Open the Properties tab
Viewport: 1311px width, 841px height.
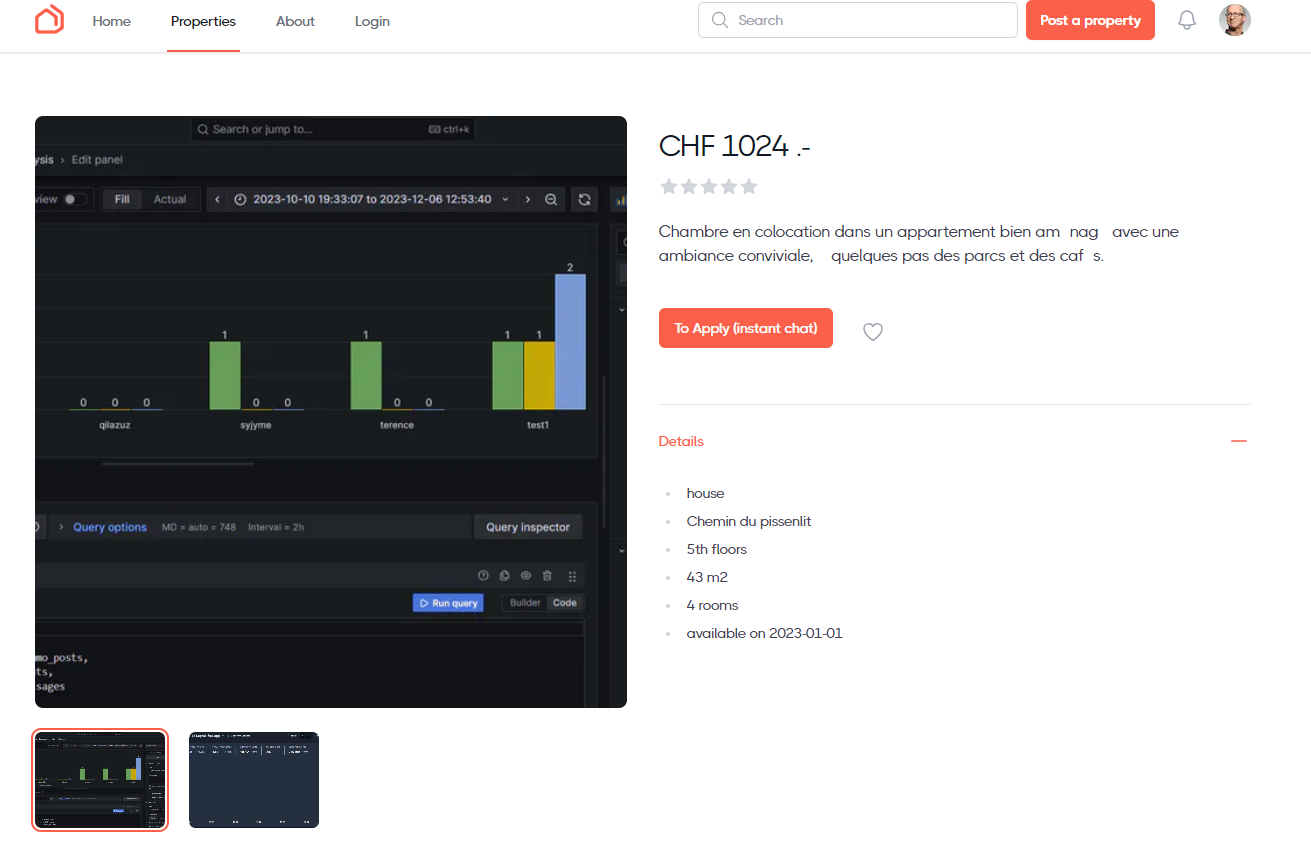click(x=203, y=21)
